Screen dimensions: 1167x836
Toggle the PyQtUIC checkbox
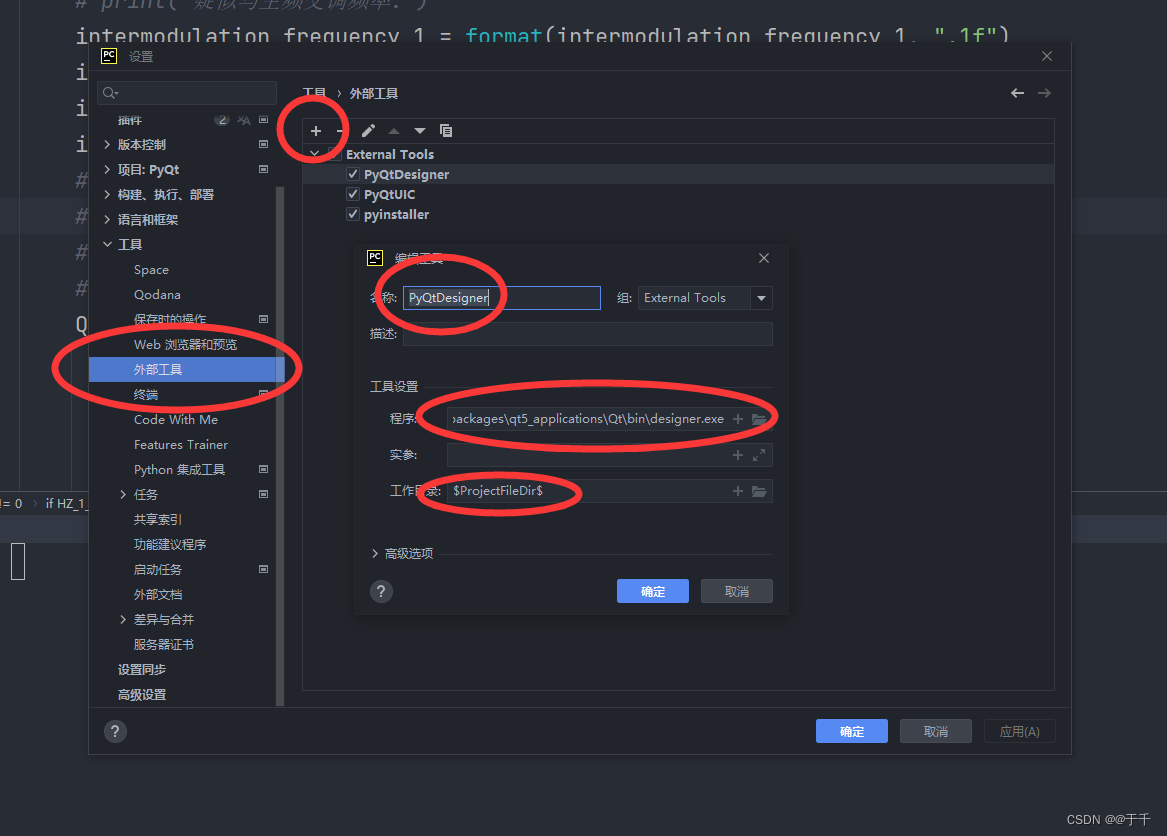pyautogui.click(x=353, y=194)
